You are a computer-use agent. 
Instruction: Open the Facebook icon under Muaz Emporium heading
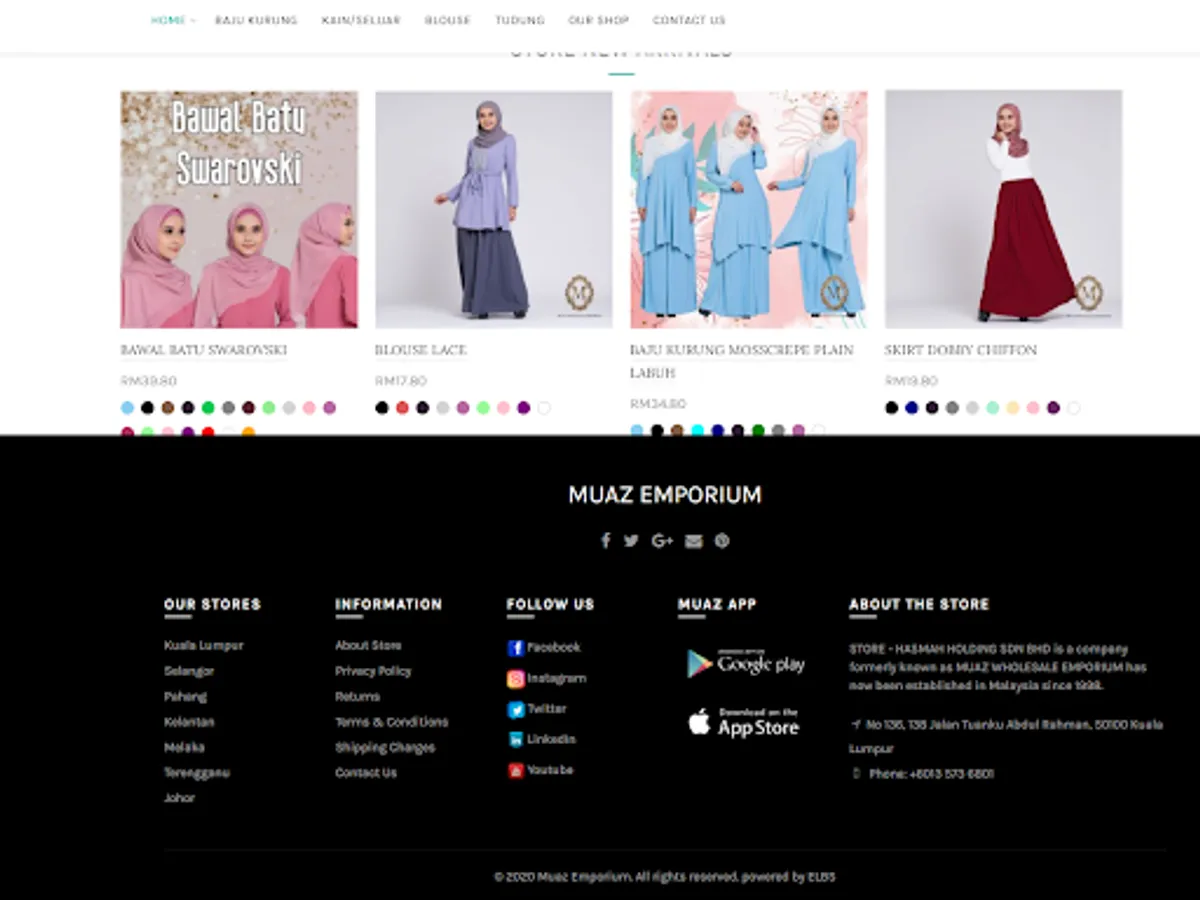605,541
